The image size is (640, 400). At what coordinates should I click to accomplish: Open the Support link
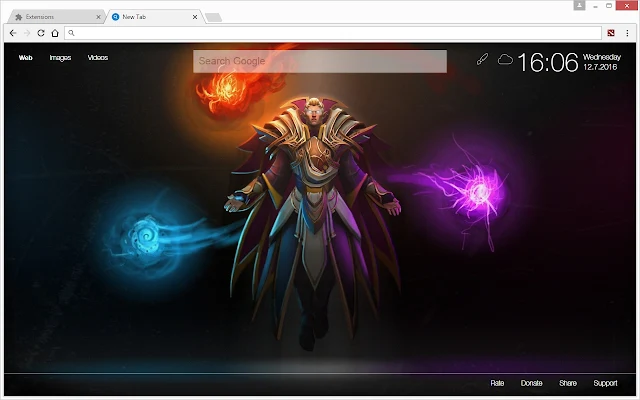tap(605, 383)
